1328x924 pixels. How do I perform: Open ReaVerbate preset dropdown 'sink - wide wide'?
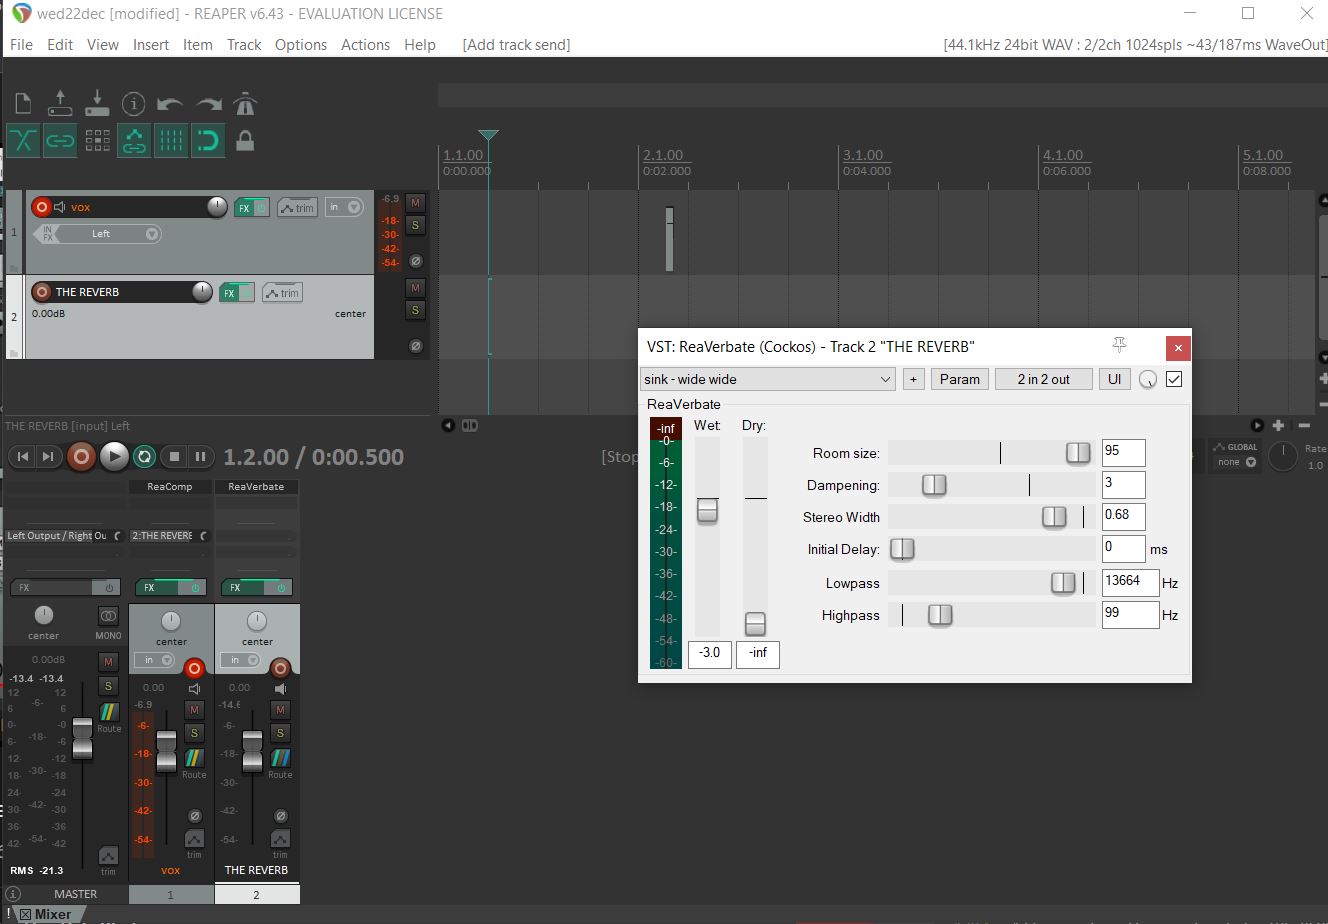768,379
